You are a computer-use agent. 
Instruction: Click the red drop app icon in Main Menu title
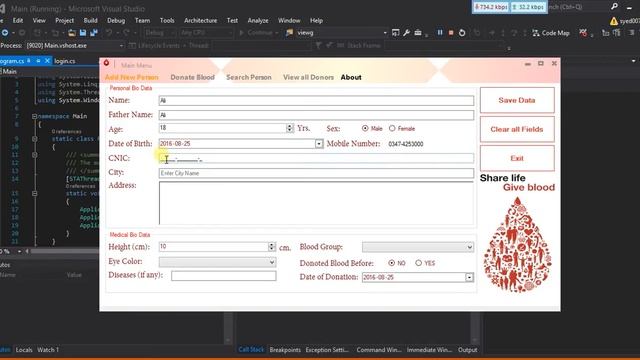[x=107, y=63]
